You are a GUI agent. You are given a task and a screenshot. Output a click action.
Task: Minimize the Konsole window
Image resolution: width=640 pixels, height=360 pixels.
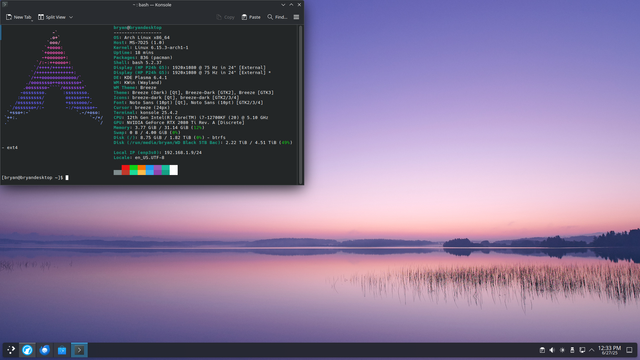[283, 4]
